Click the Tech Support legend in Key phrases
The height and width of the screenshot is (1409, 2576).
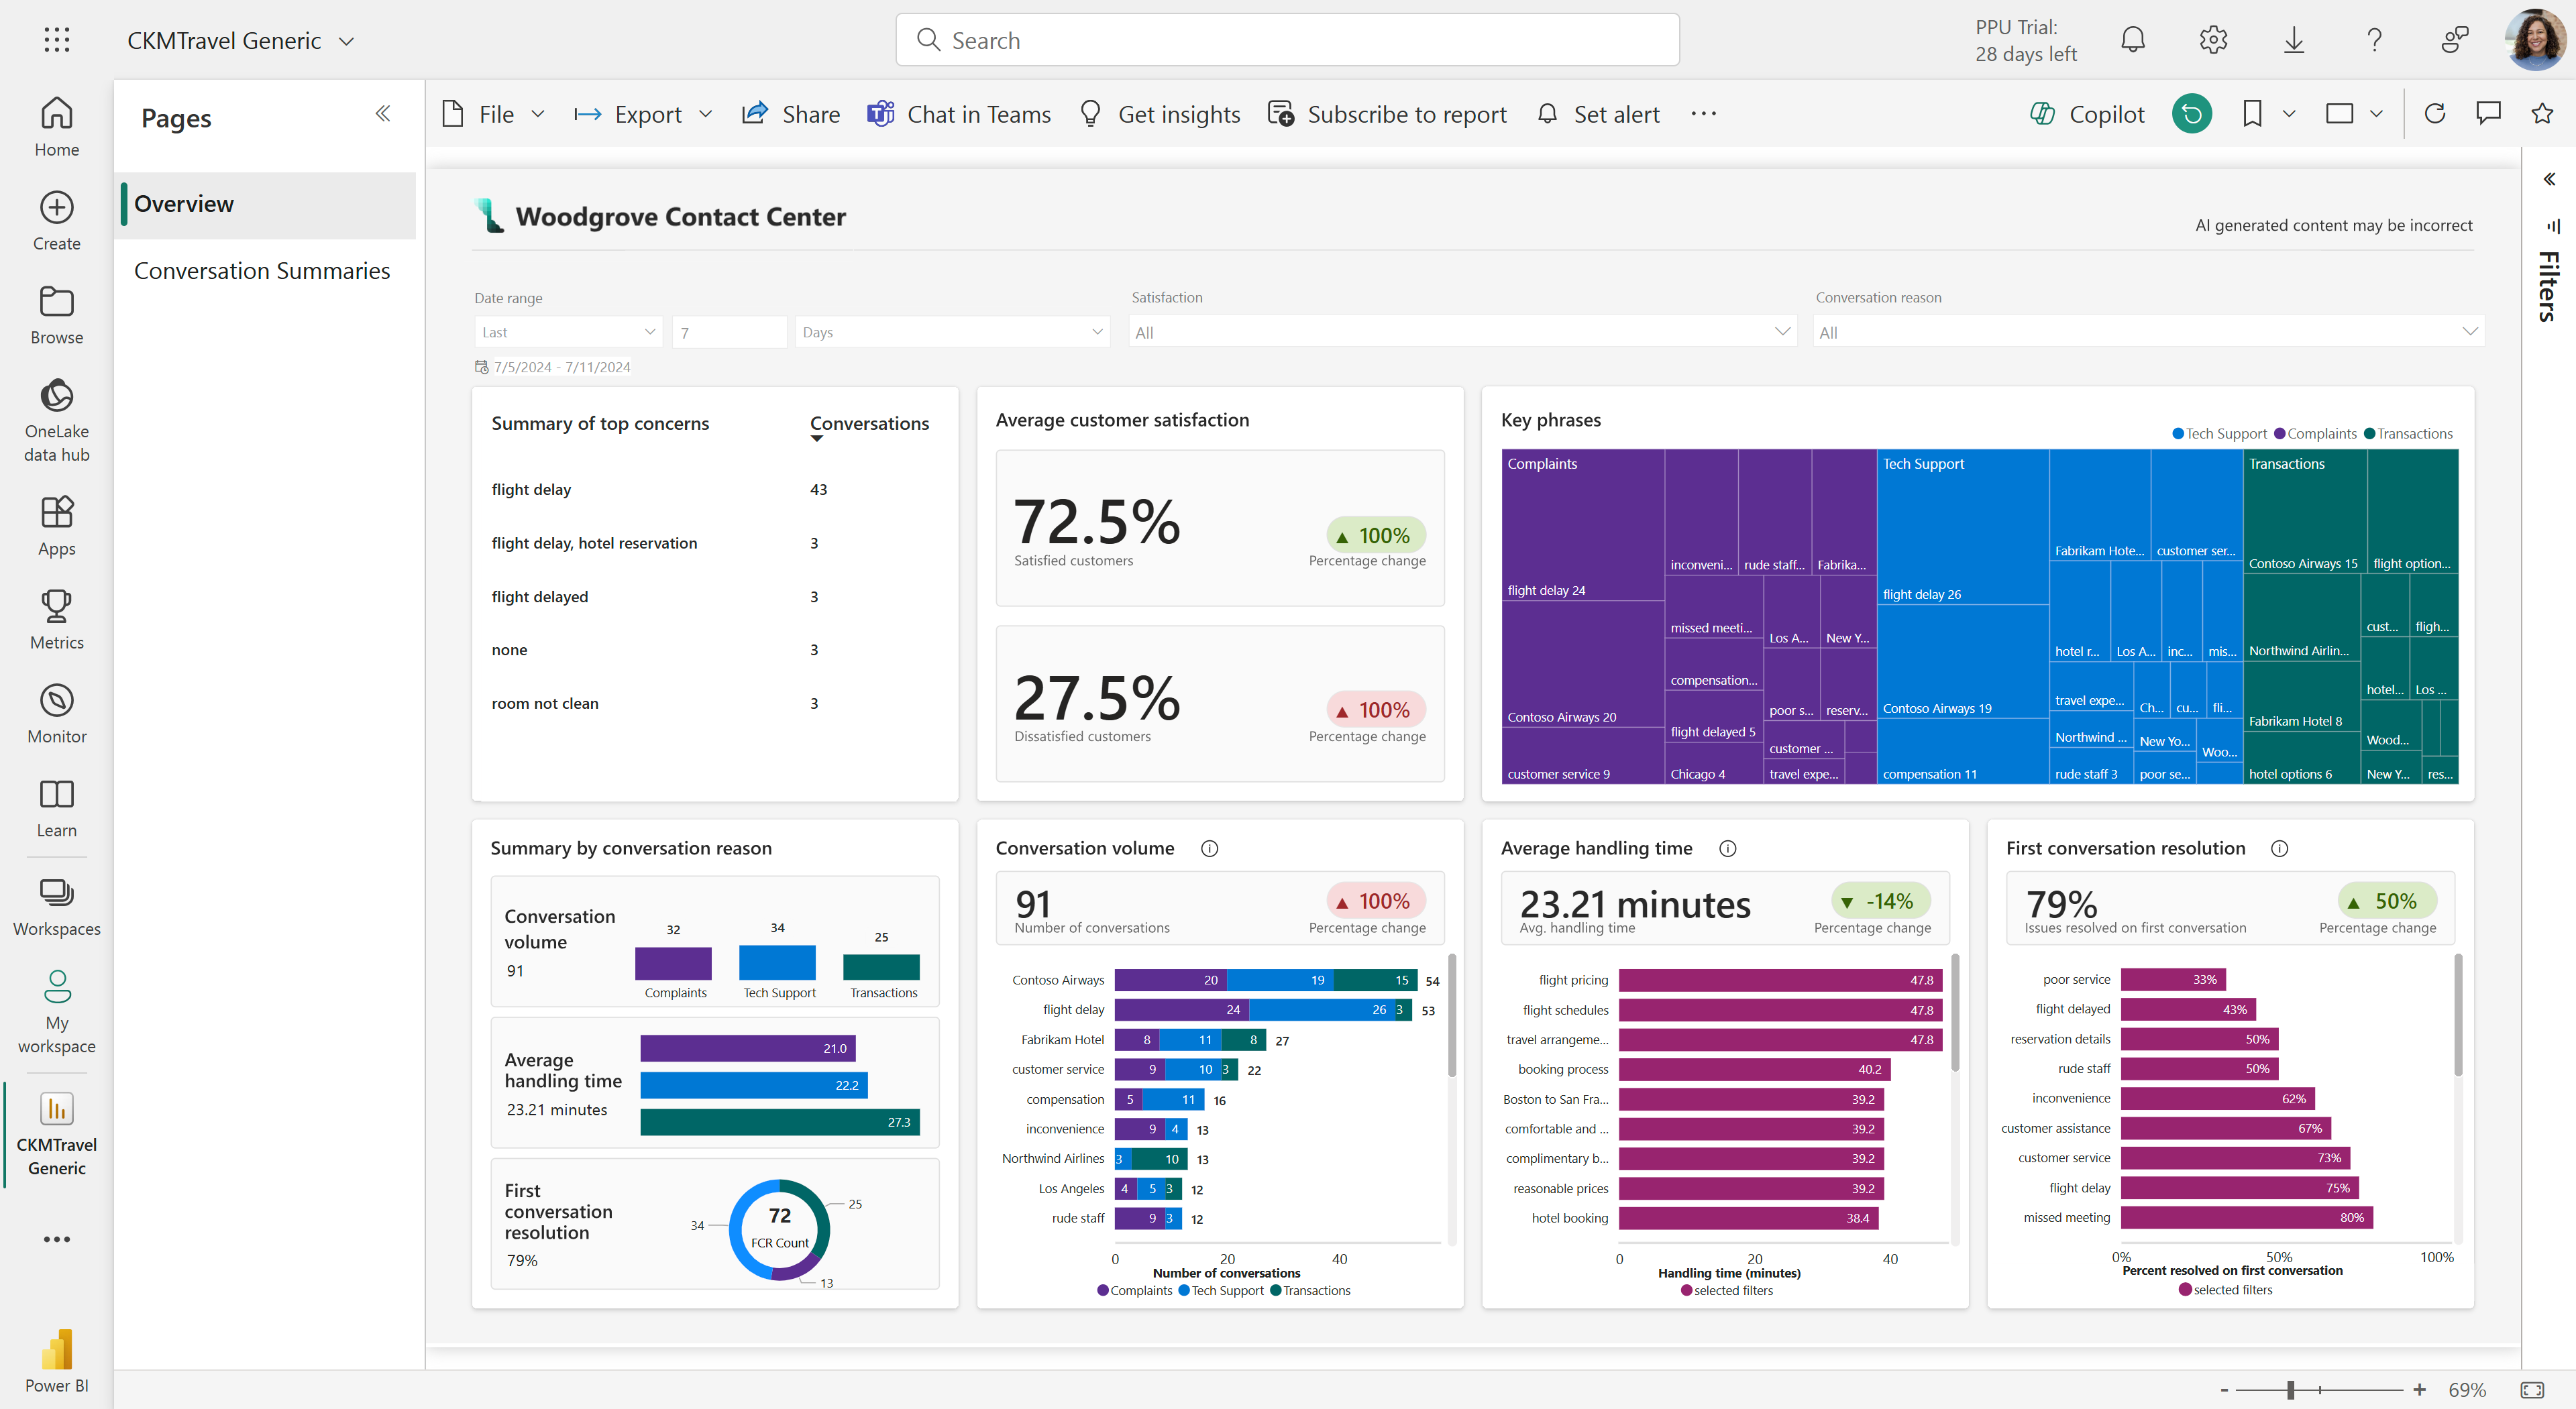tap(2219, 434)
